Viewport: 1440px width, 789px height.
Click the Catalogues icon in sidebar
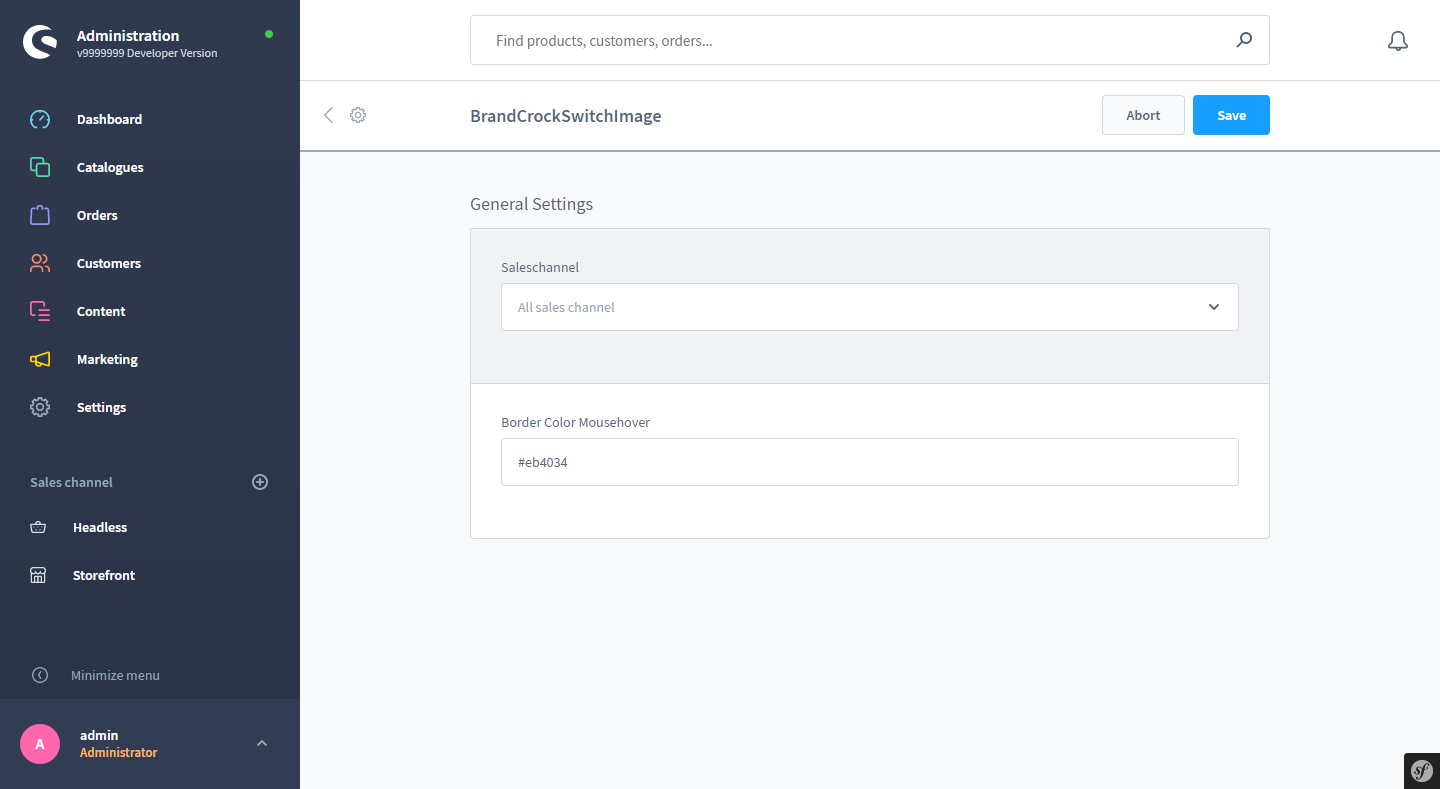coord(40,167)
